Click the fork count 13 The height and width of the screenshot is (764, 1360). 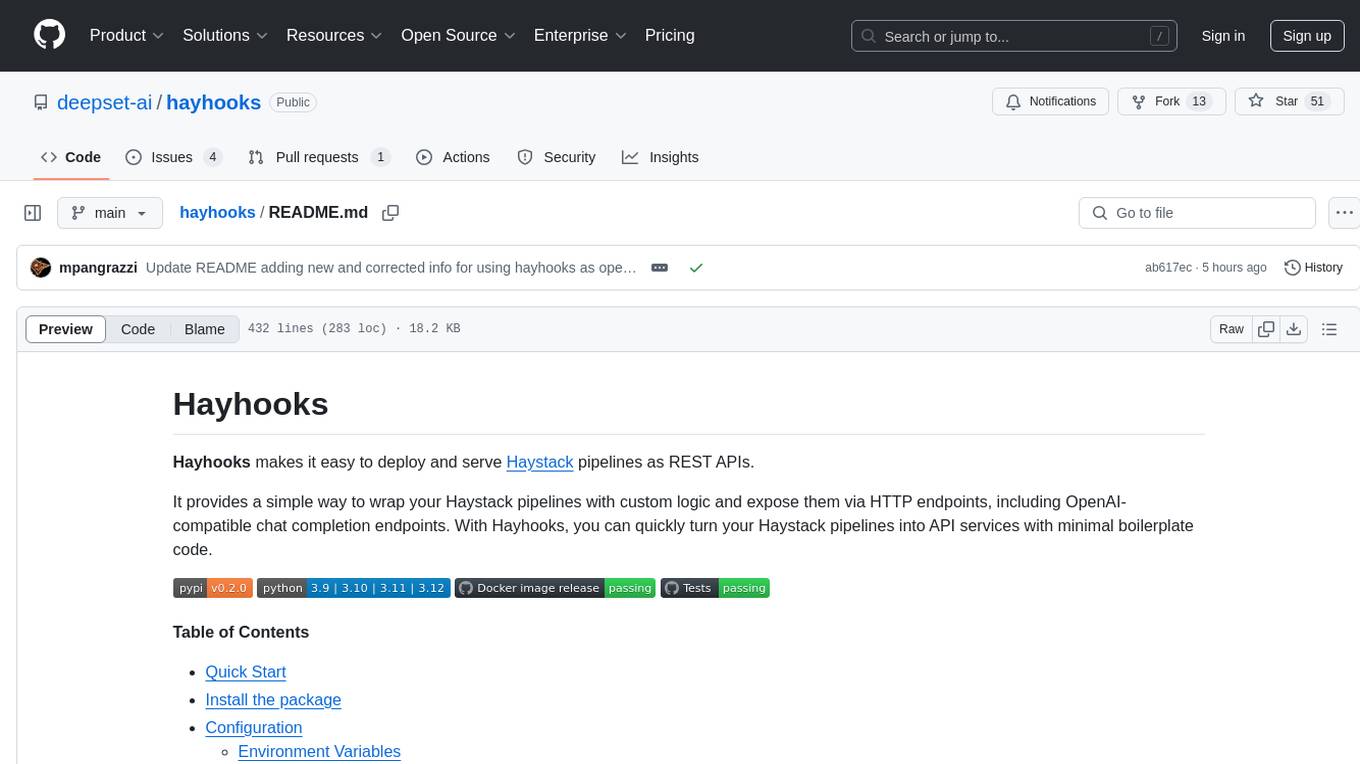[1200, 101]
